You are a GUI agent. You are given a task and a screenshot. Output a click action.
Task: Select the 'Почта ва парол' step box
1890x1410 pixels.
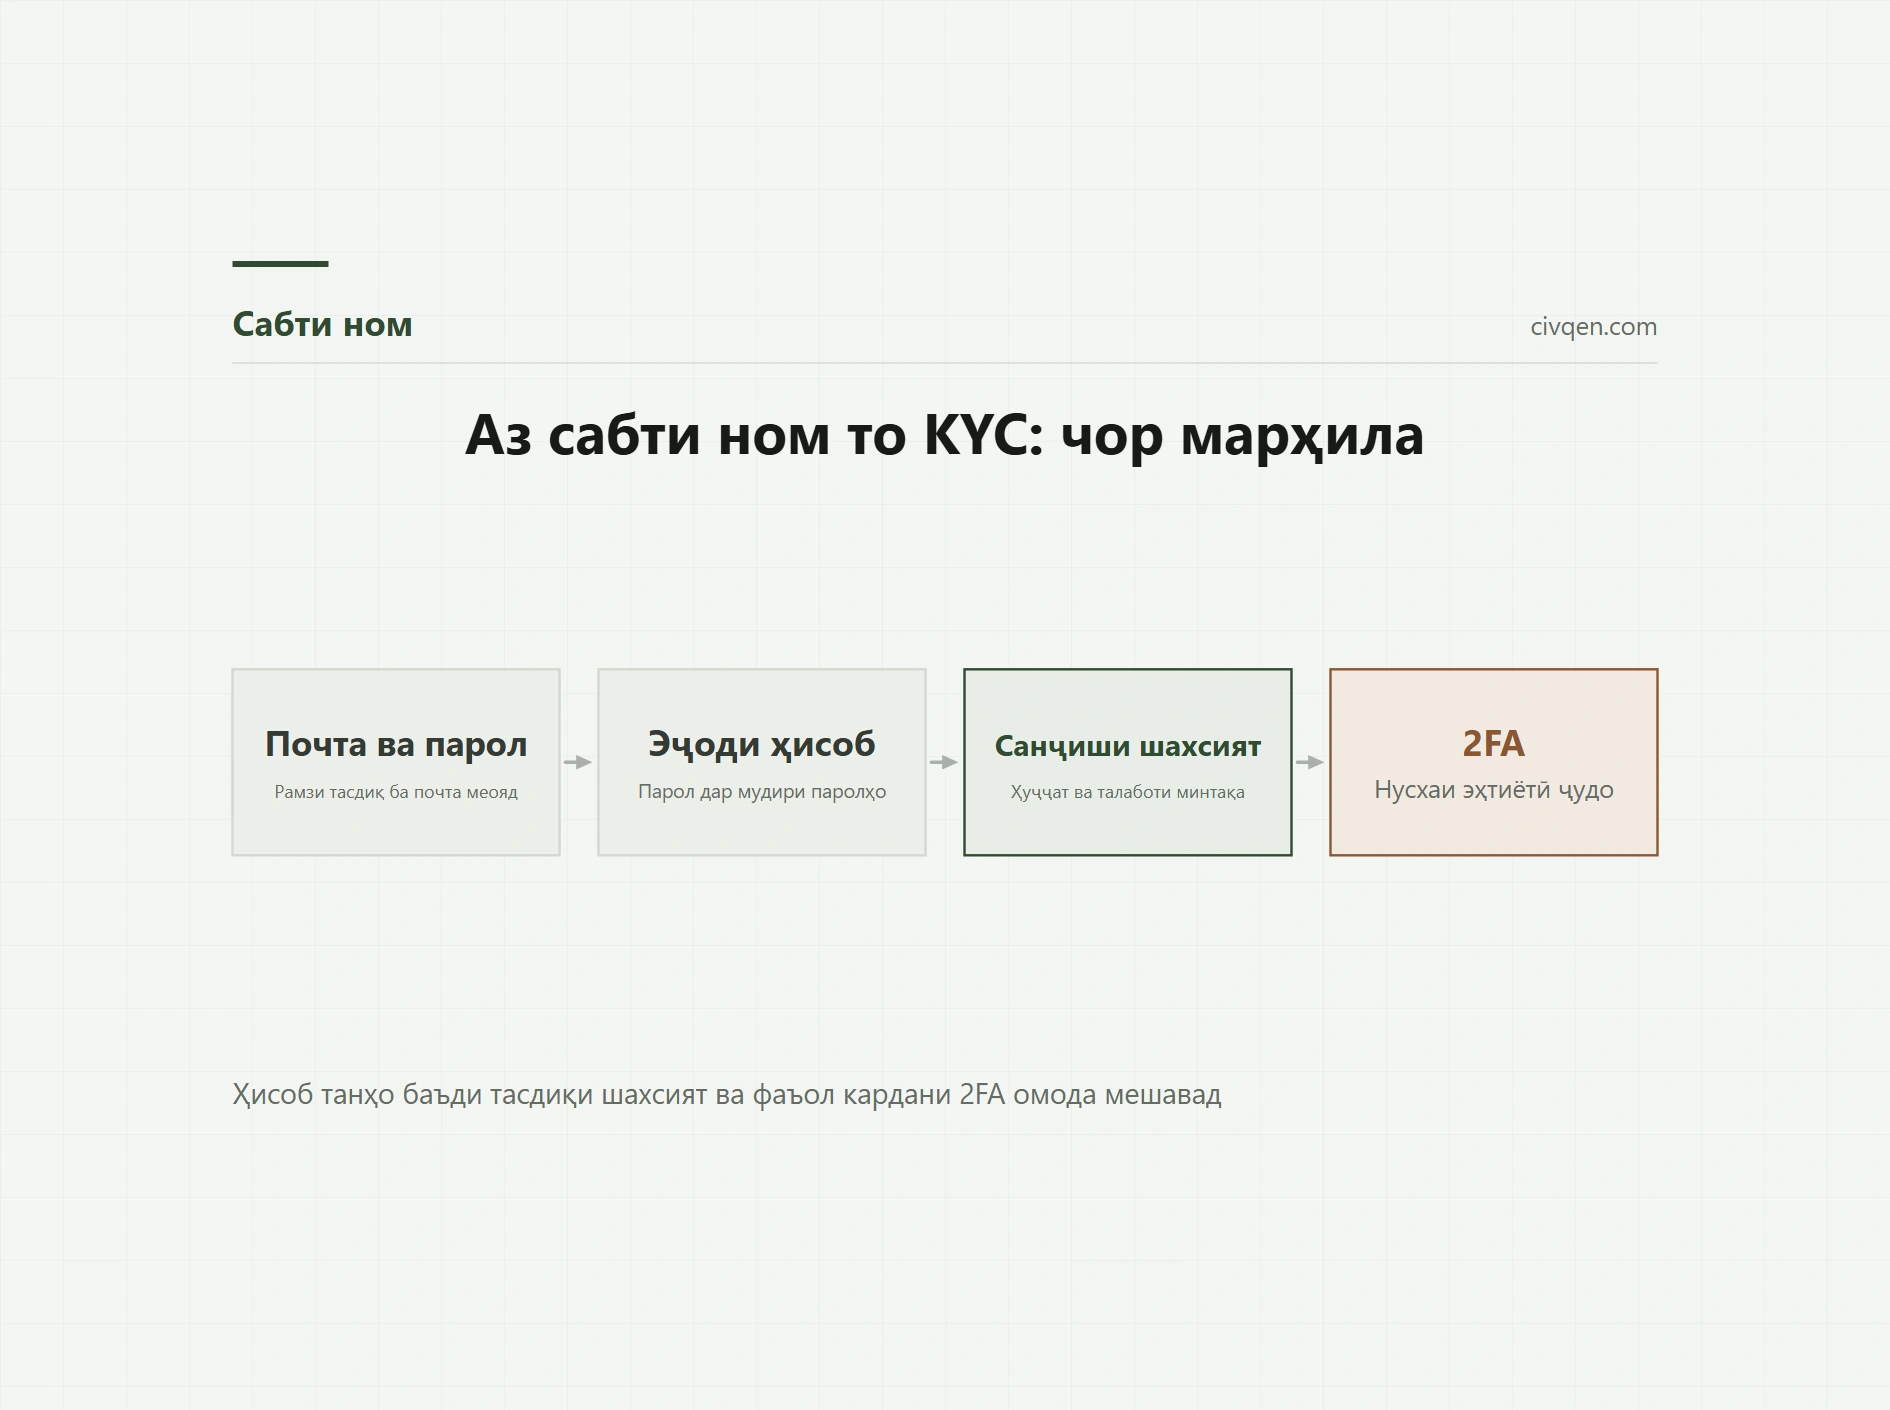[396, 762]
